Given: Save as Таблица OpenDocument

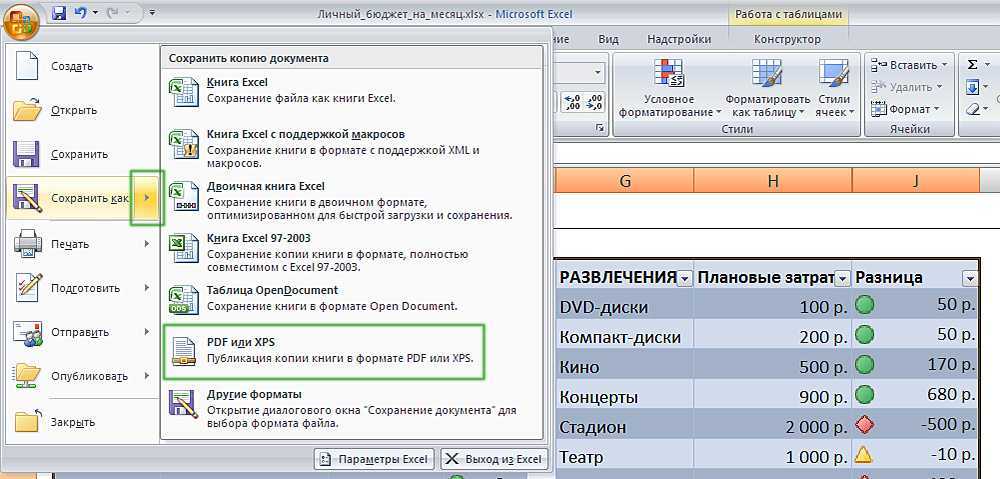Looking at the screenshot, I should coord(352,298).
